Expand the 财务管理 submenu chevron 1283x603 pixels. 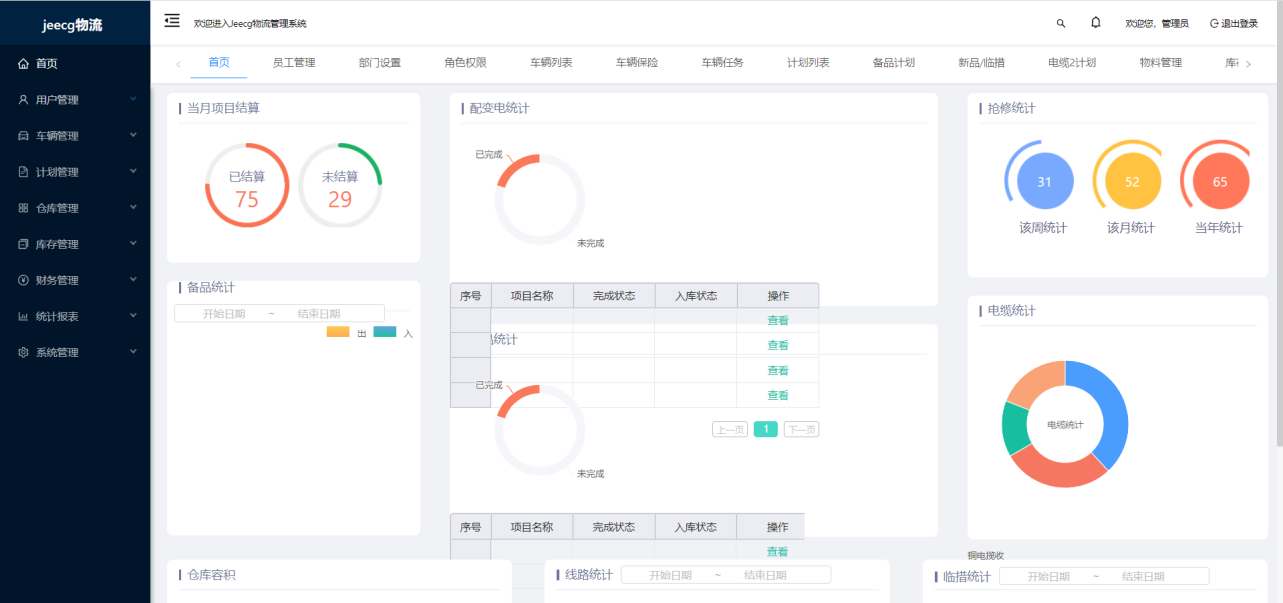(133, 279)
